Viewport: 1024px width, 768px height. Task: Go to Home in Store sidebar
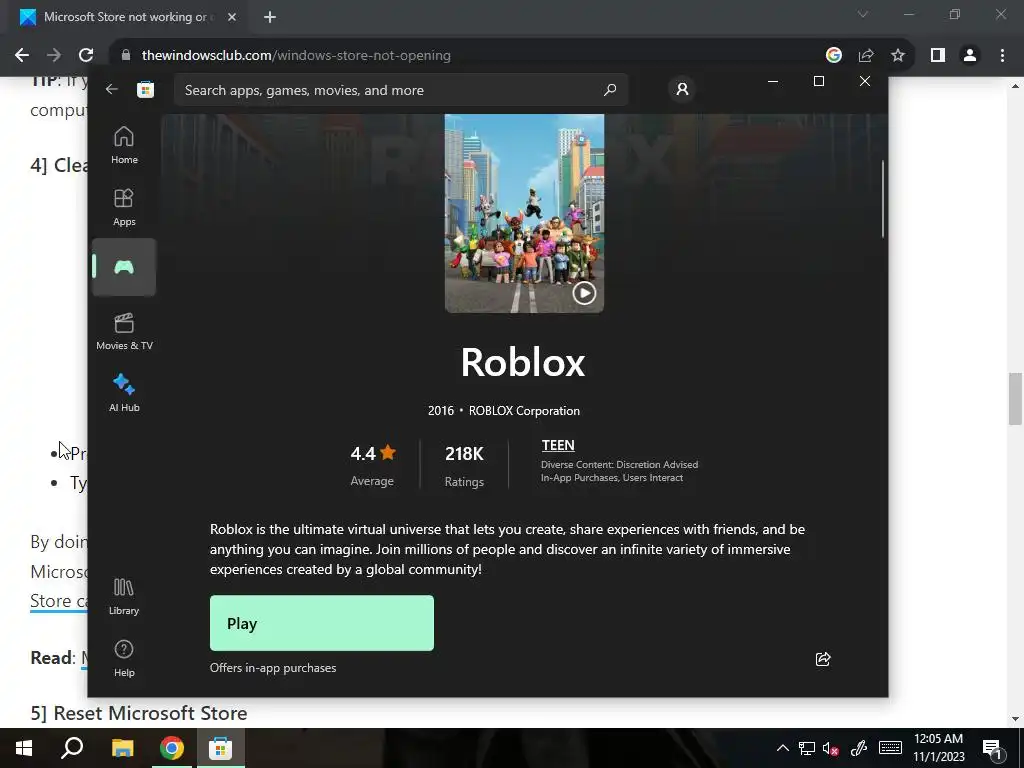(124, 144)
